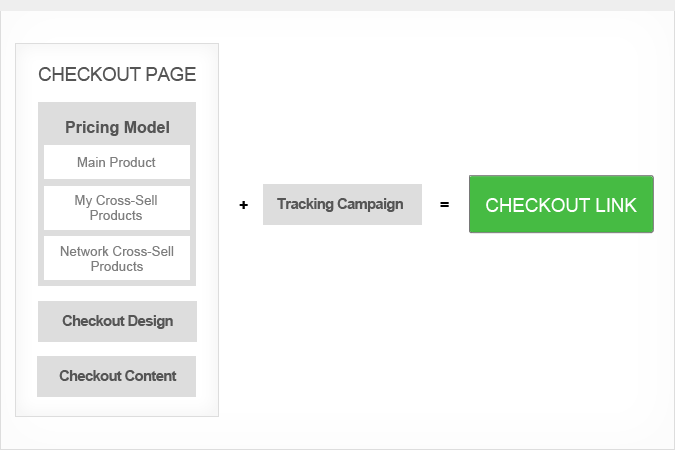
Task: Click the equals sign before CHECKOUT LINK
Action: 444,205
